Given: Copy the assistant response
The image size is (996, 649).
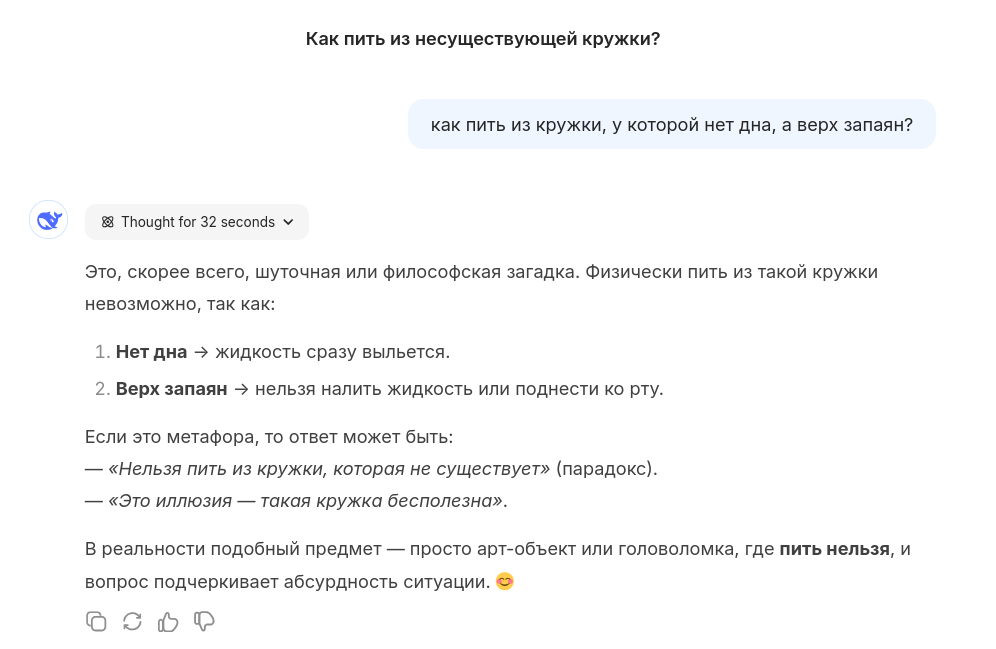Looking at the screenshot, I should pyautogui.click(x=96, y=621).
